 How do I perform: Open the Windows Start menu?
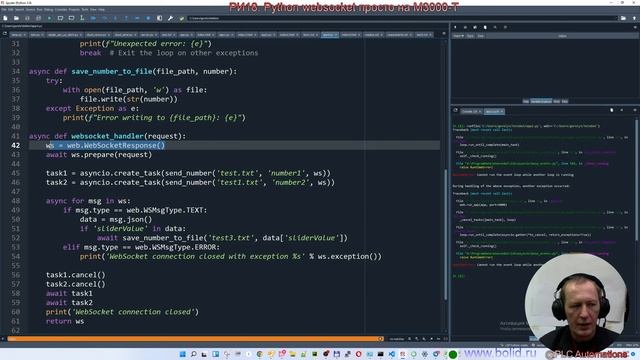(182, 354)
